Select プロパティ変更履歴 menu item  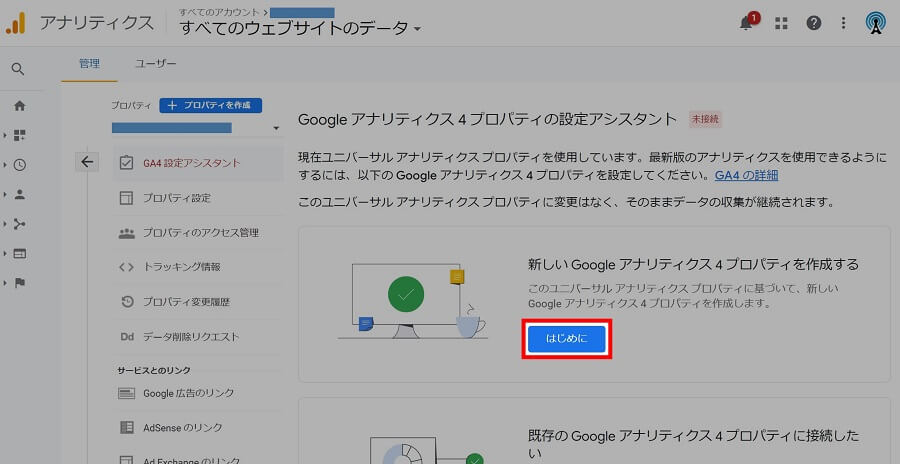(198, 302)
